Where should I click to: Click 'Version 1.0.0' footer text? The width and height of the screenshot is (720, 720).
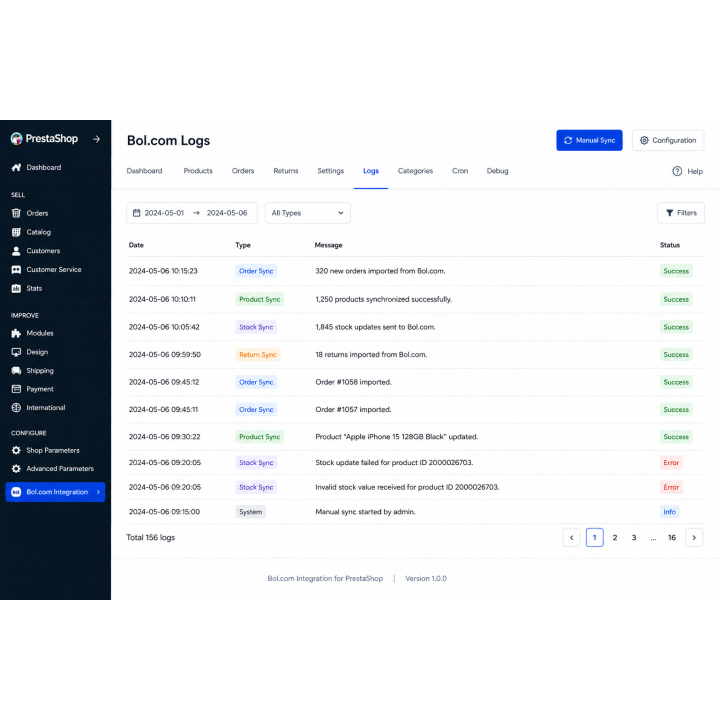pyautogui.click(x=426, y=579)
